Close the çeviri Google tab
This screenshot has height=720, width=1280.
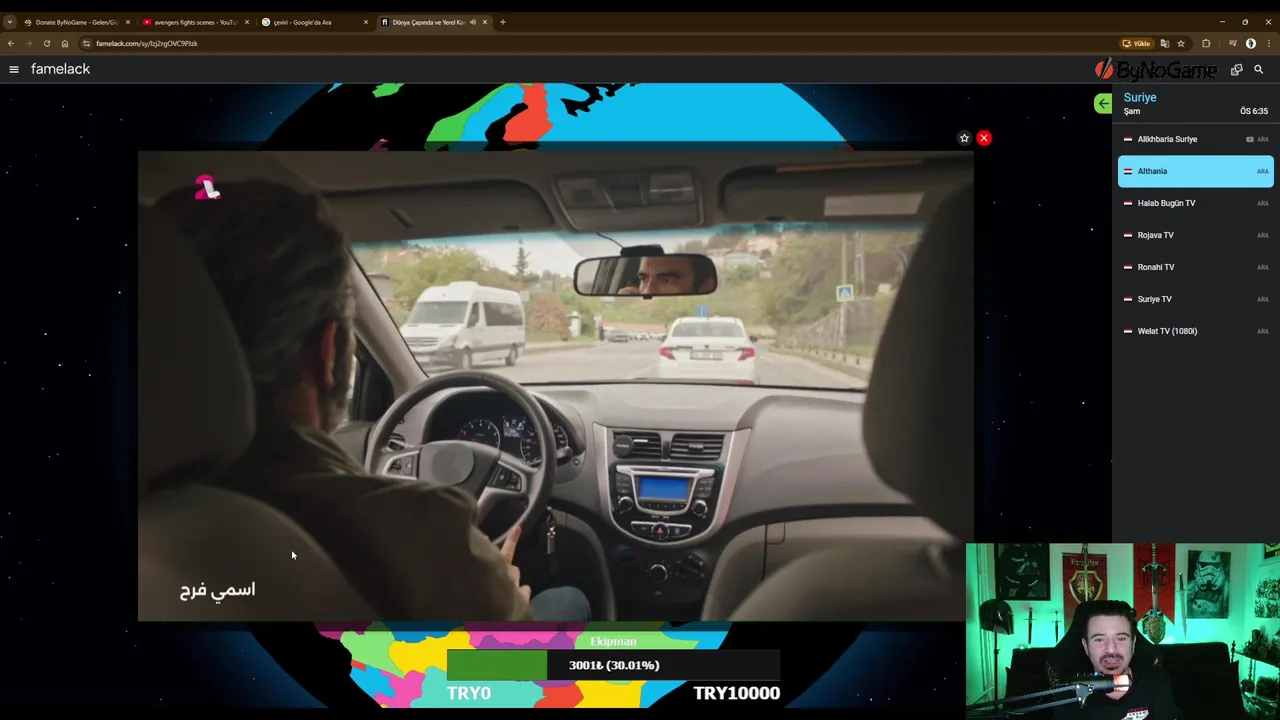click(365, 22)
